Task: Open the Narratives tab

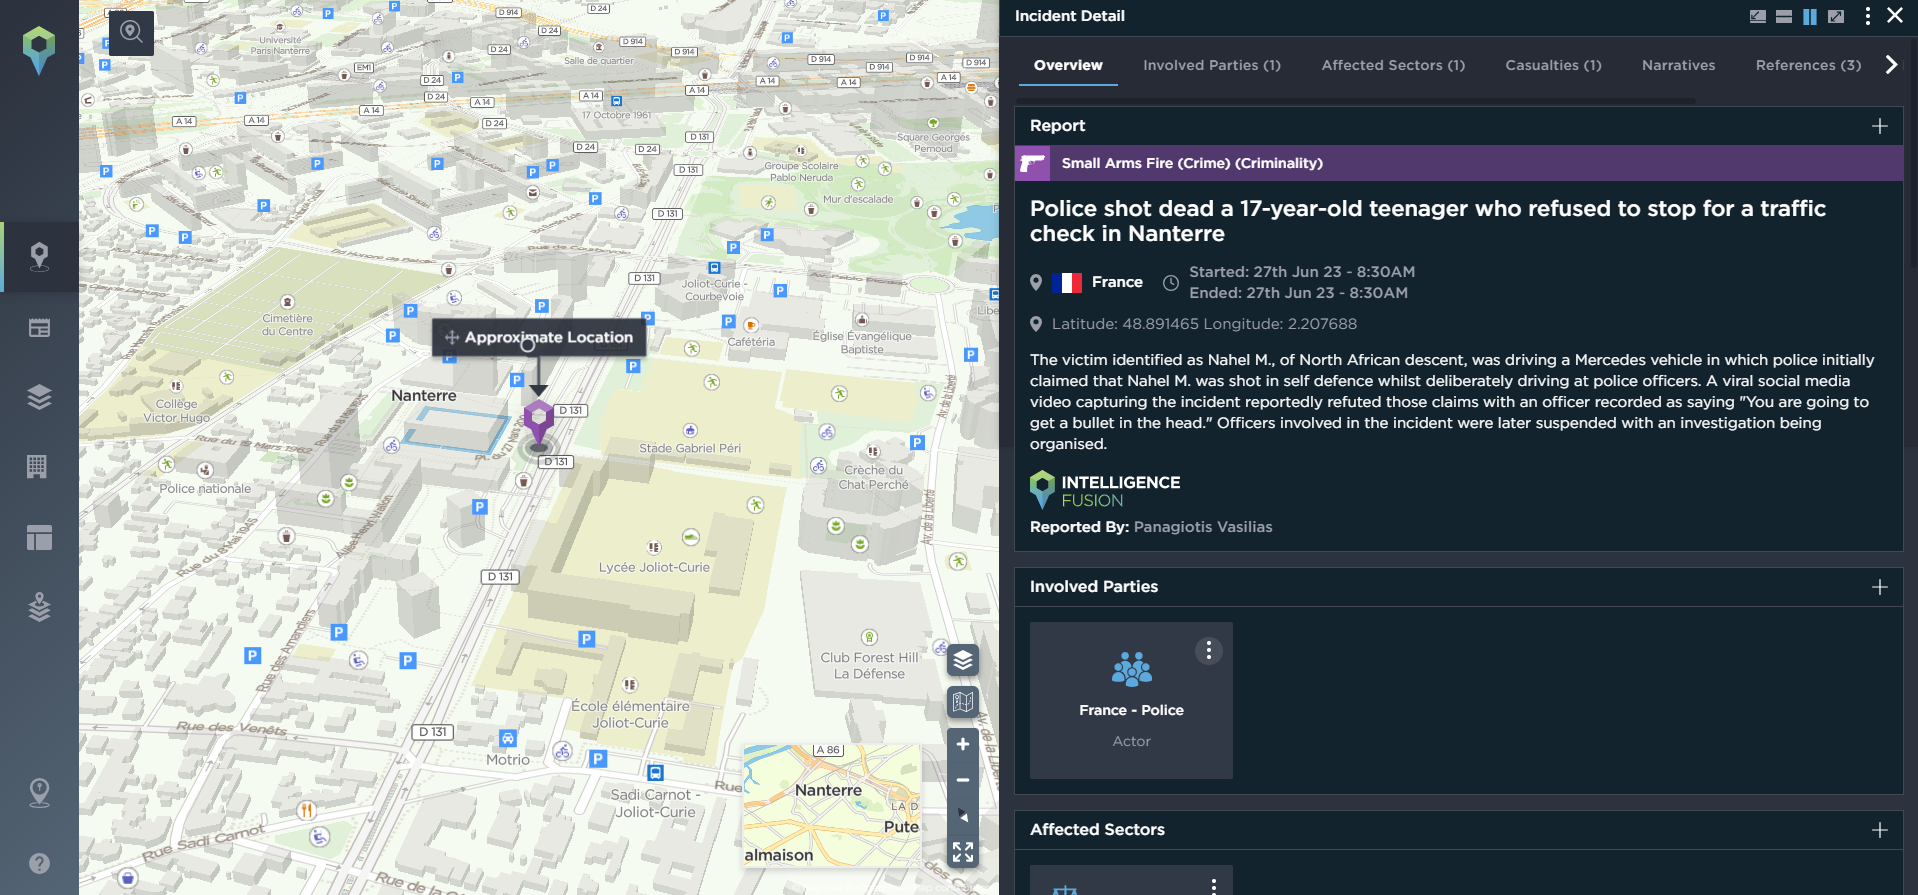Action: pos(1678,65)
